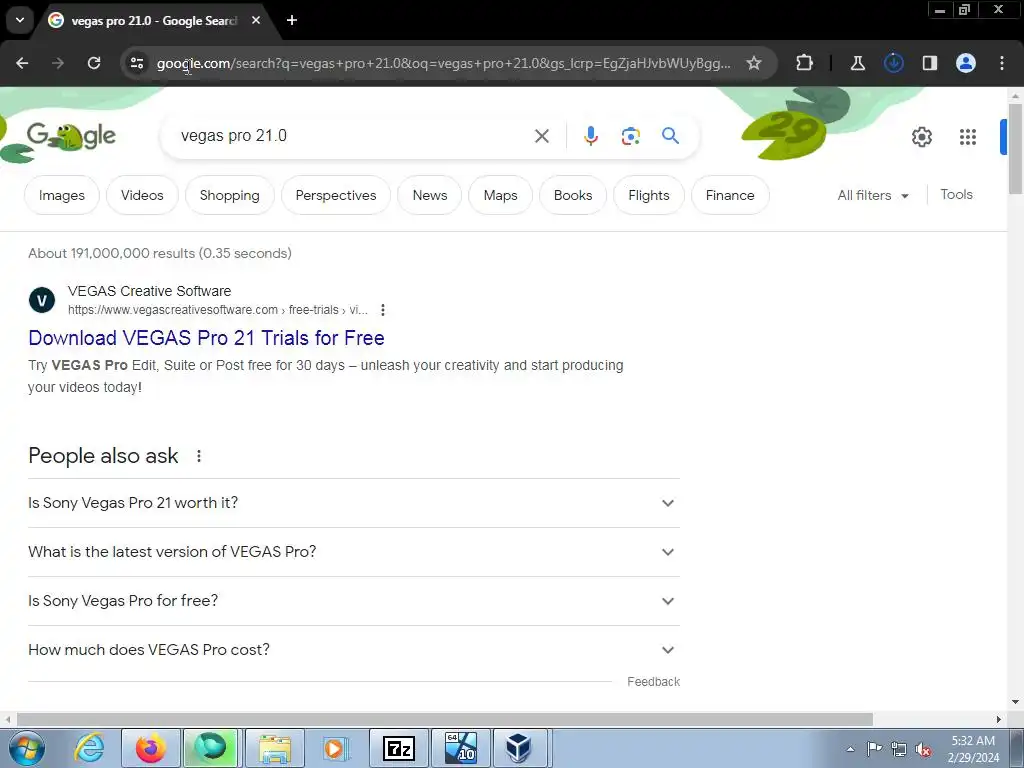This screenshot has height=768, width=1024.
Task: Expand Is Sony Vegas Pro 21 worth it
Action: click(353, 503)
